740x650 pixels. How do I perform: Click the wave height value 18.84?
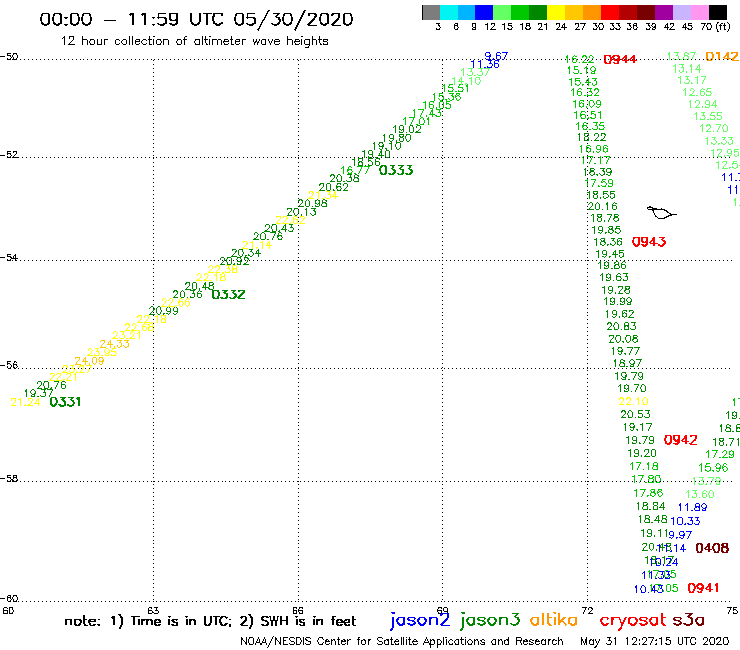651,506
